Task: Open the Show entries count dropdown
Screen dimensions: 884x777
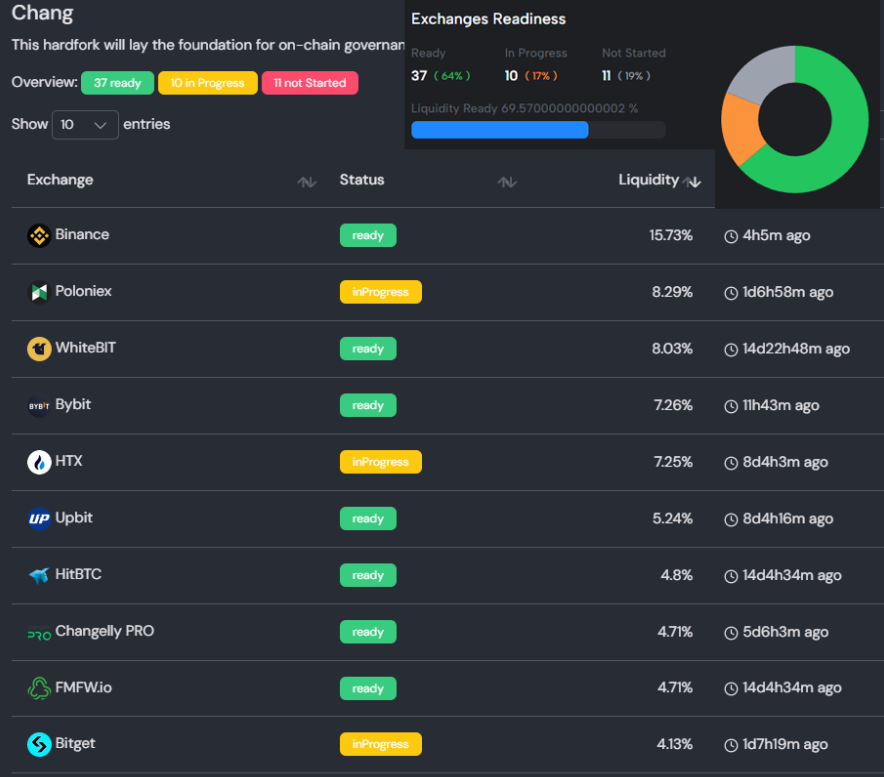Action: point(85,125)
